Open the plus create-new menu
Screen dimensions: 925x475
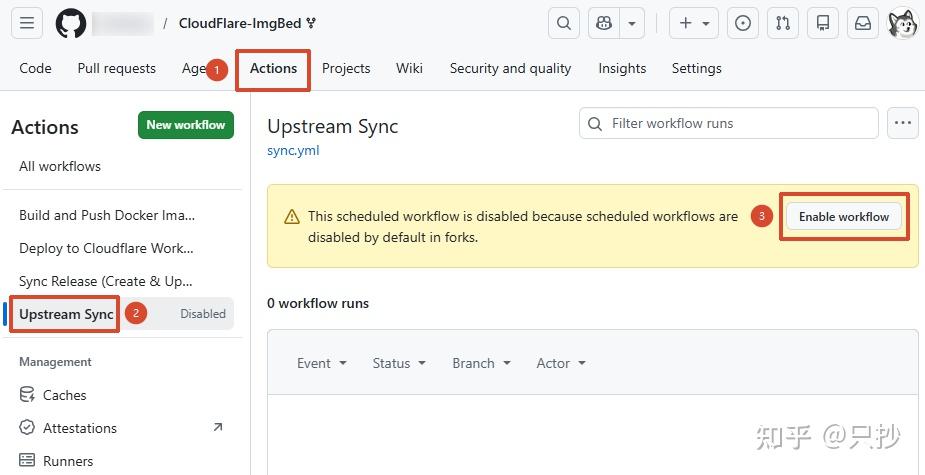(694, 24)
